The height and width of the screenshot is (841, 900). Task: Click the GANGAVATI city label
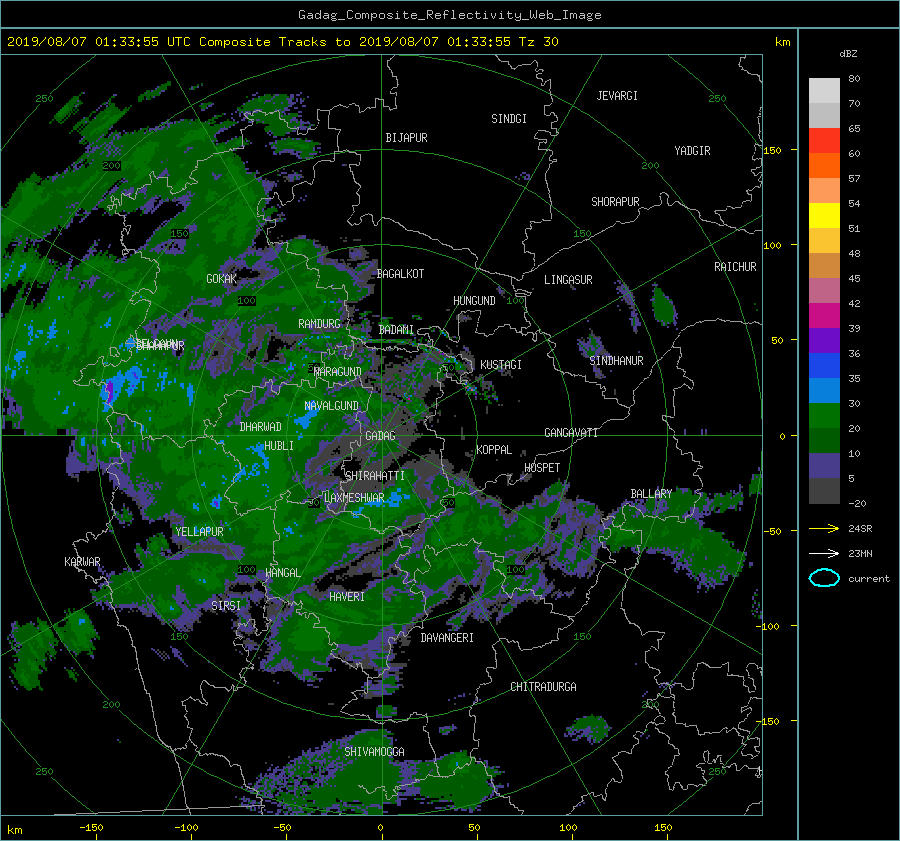(x=571, y=433)
